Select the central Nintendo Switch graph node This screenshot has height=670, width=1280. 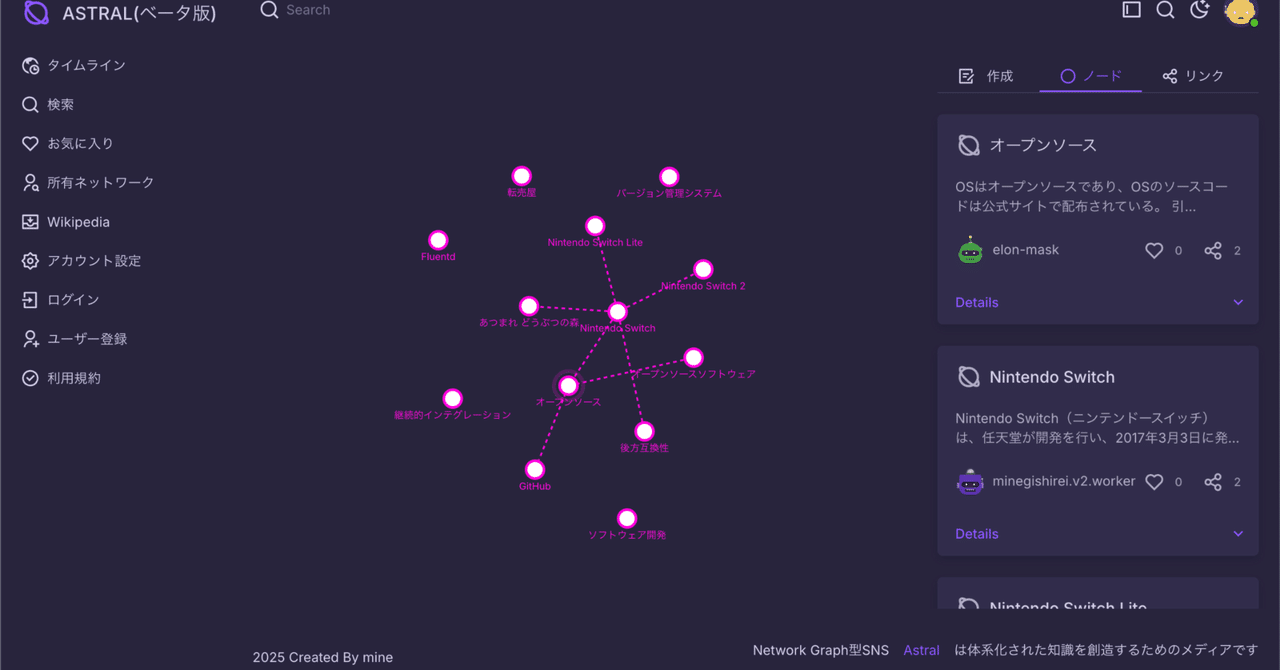pos(618,311)
